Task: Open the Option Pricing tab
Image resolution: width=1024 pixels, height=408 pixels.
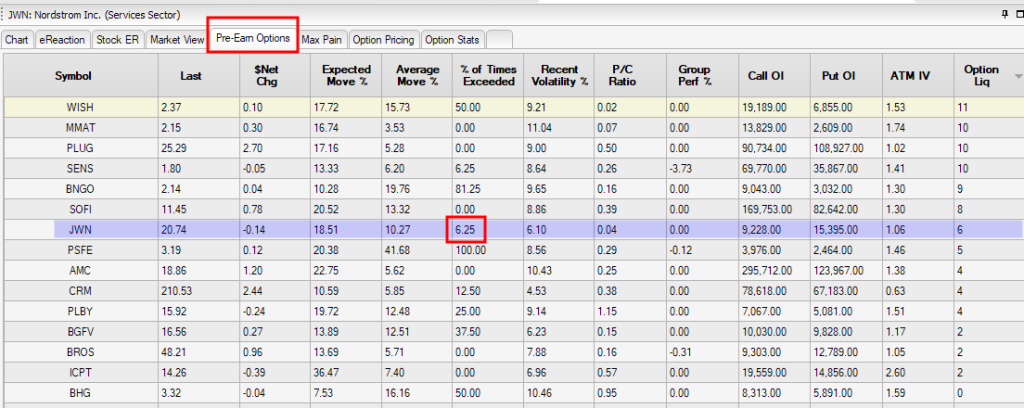Action: [383, 40]
